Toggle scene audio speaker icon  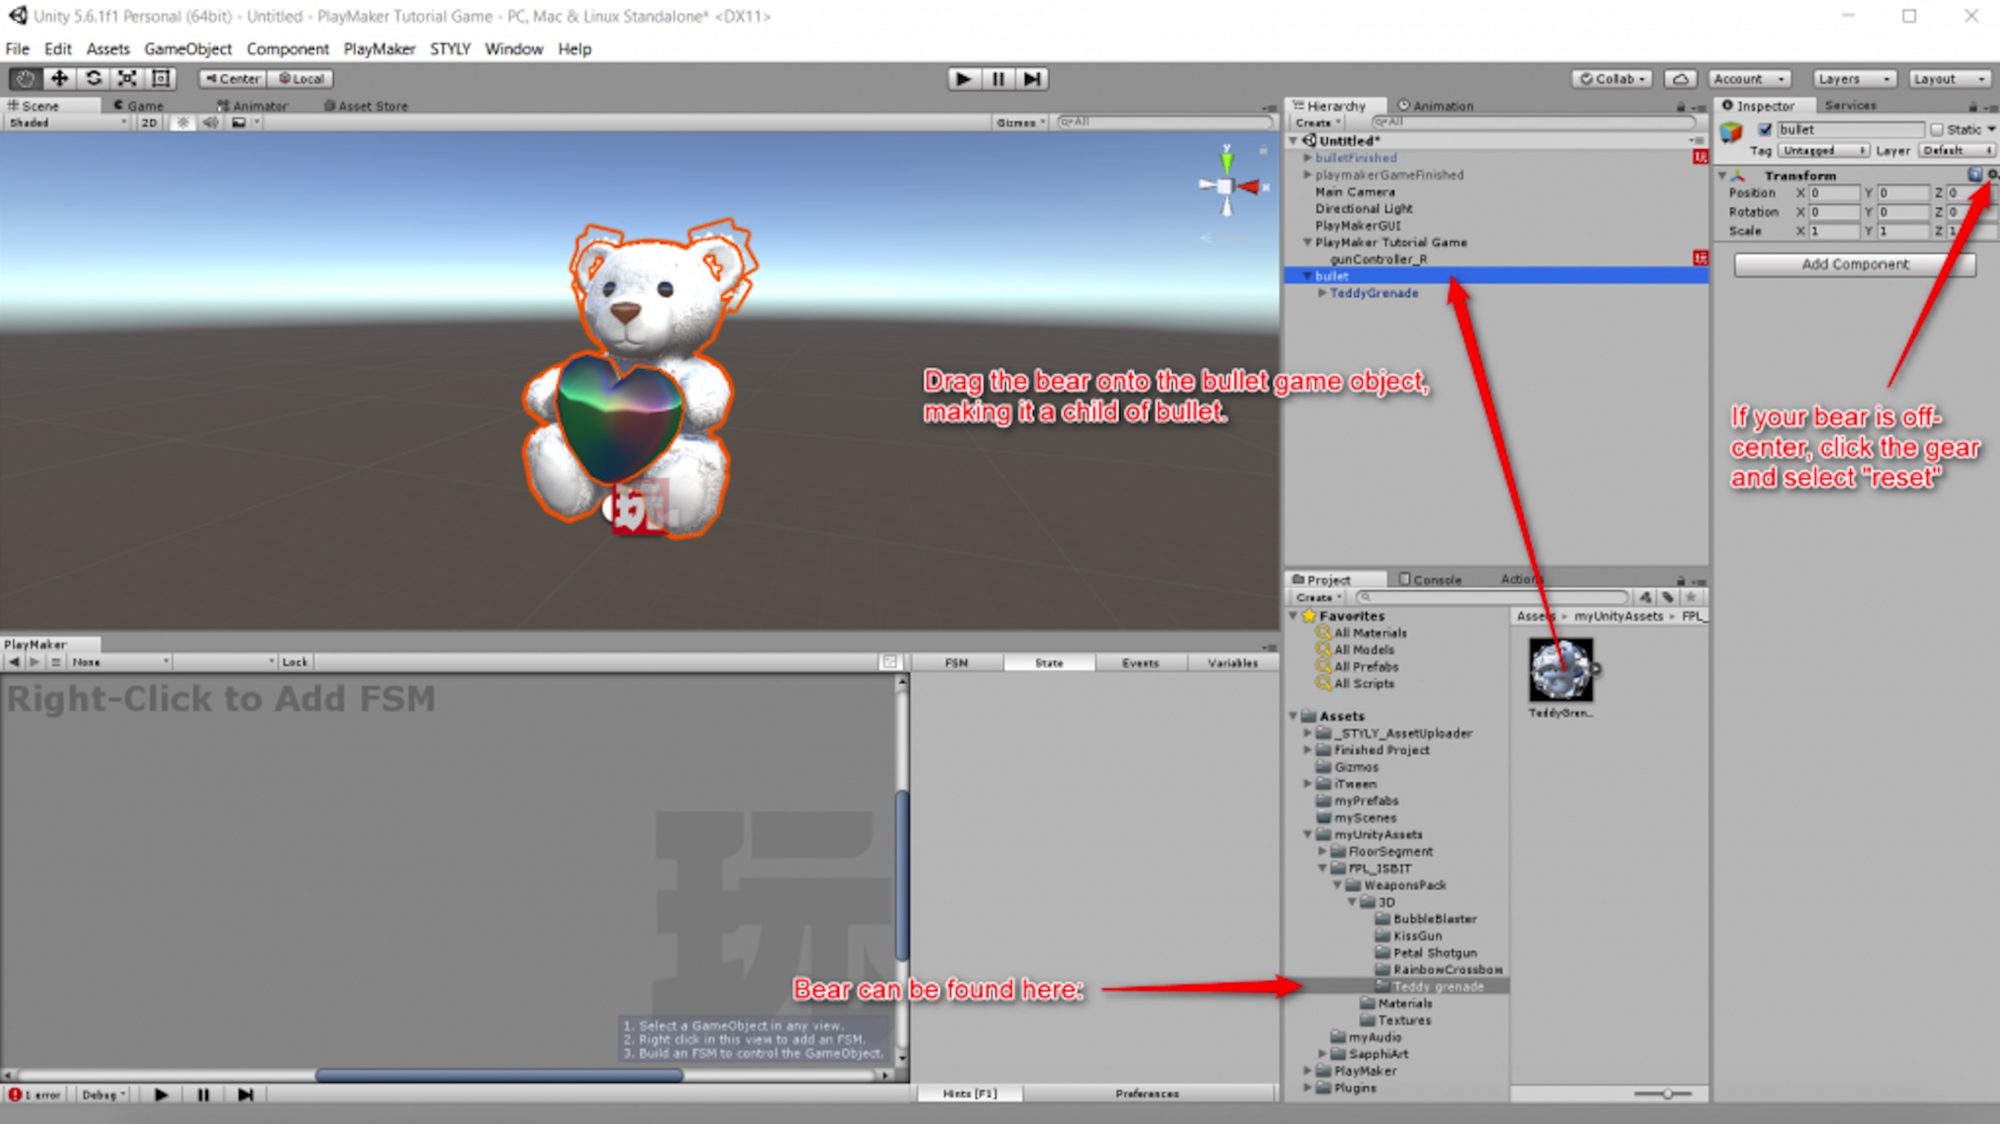(210, 122)
